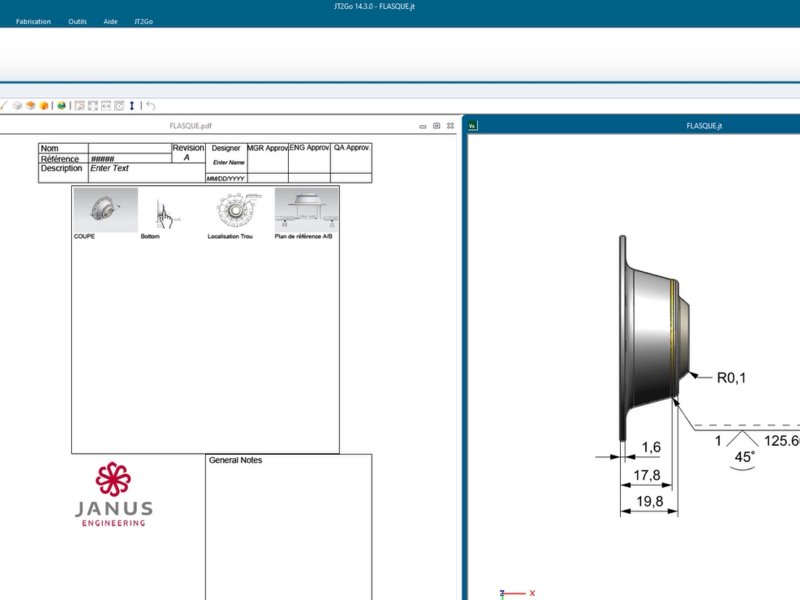Click the ENG Approv. header cell
Viewport: 800px width, 600px height.
point(309,148)
